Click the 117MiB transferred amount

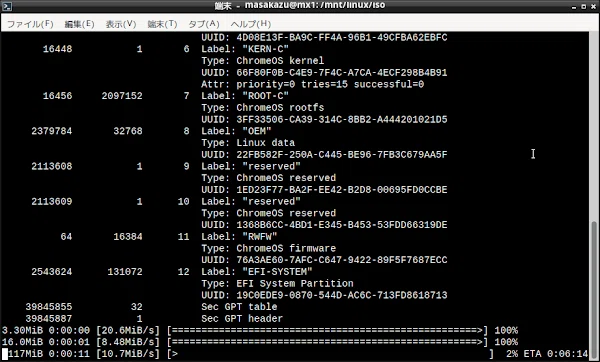coord(25,354)
